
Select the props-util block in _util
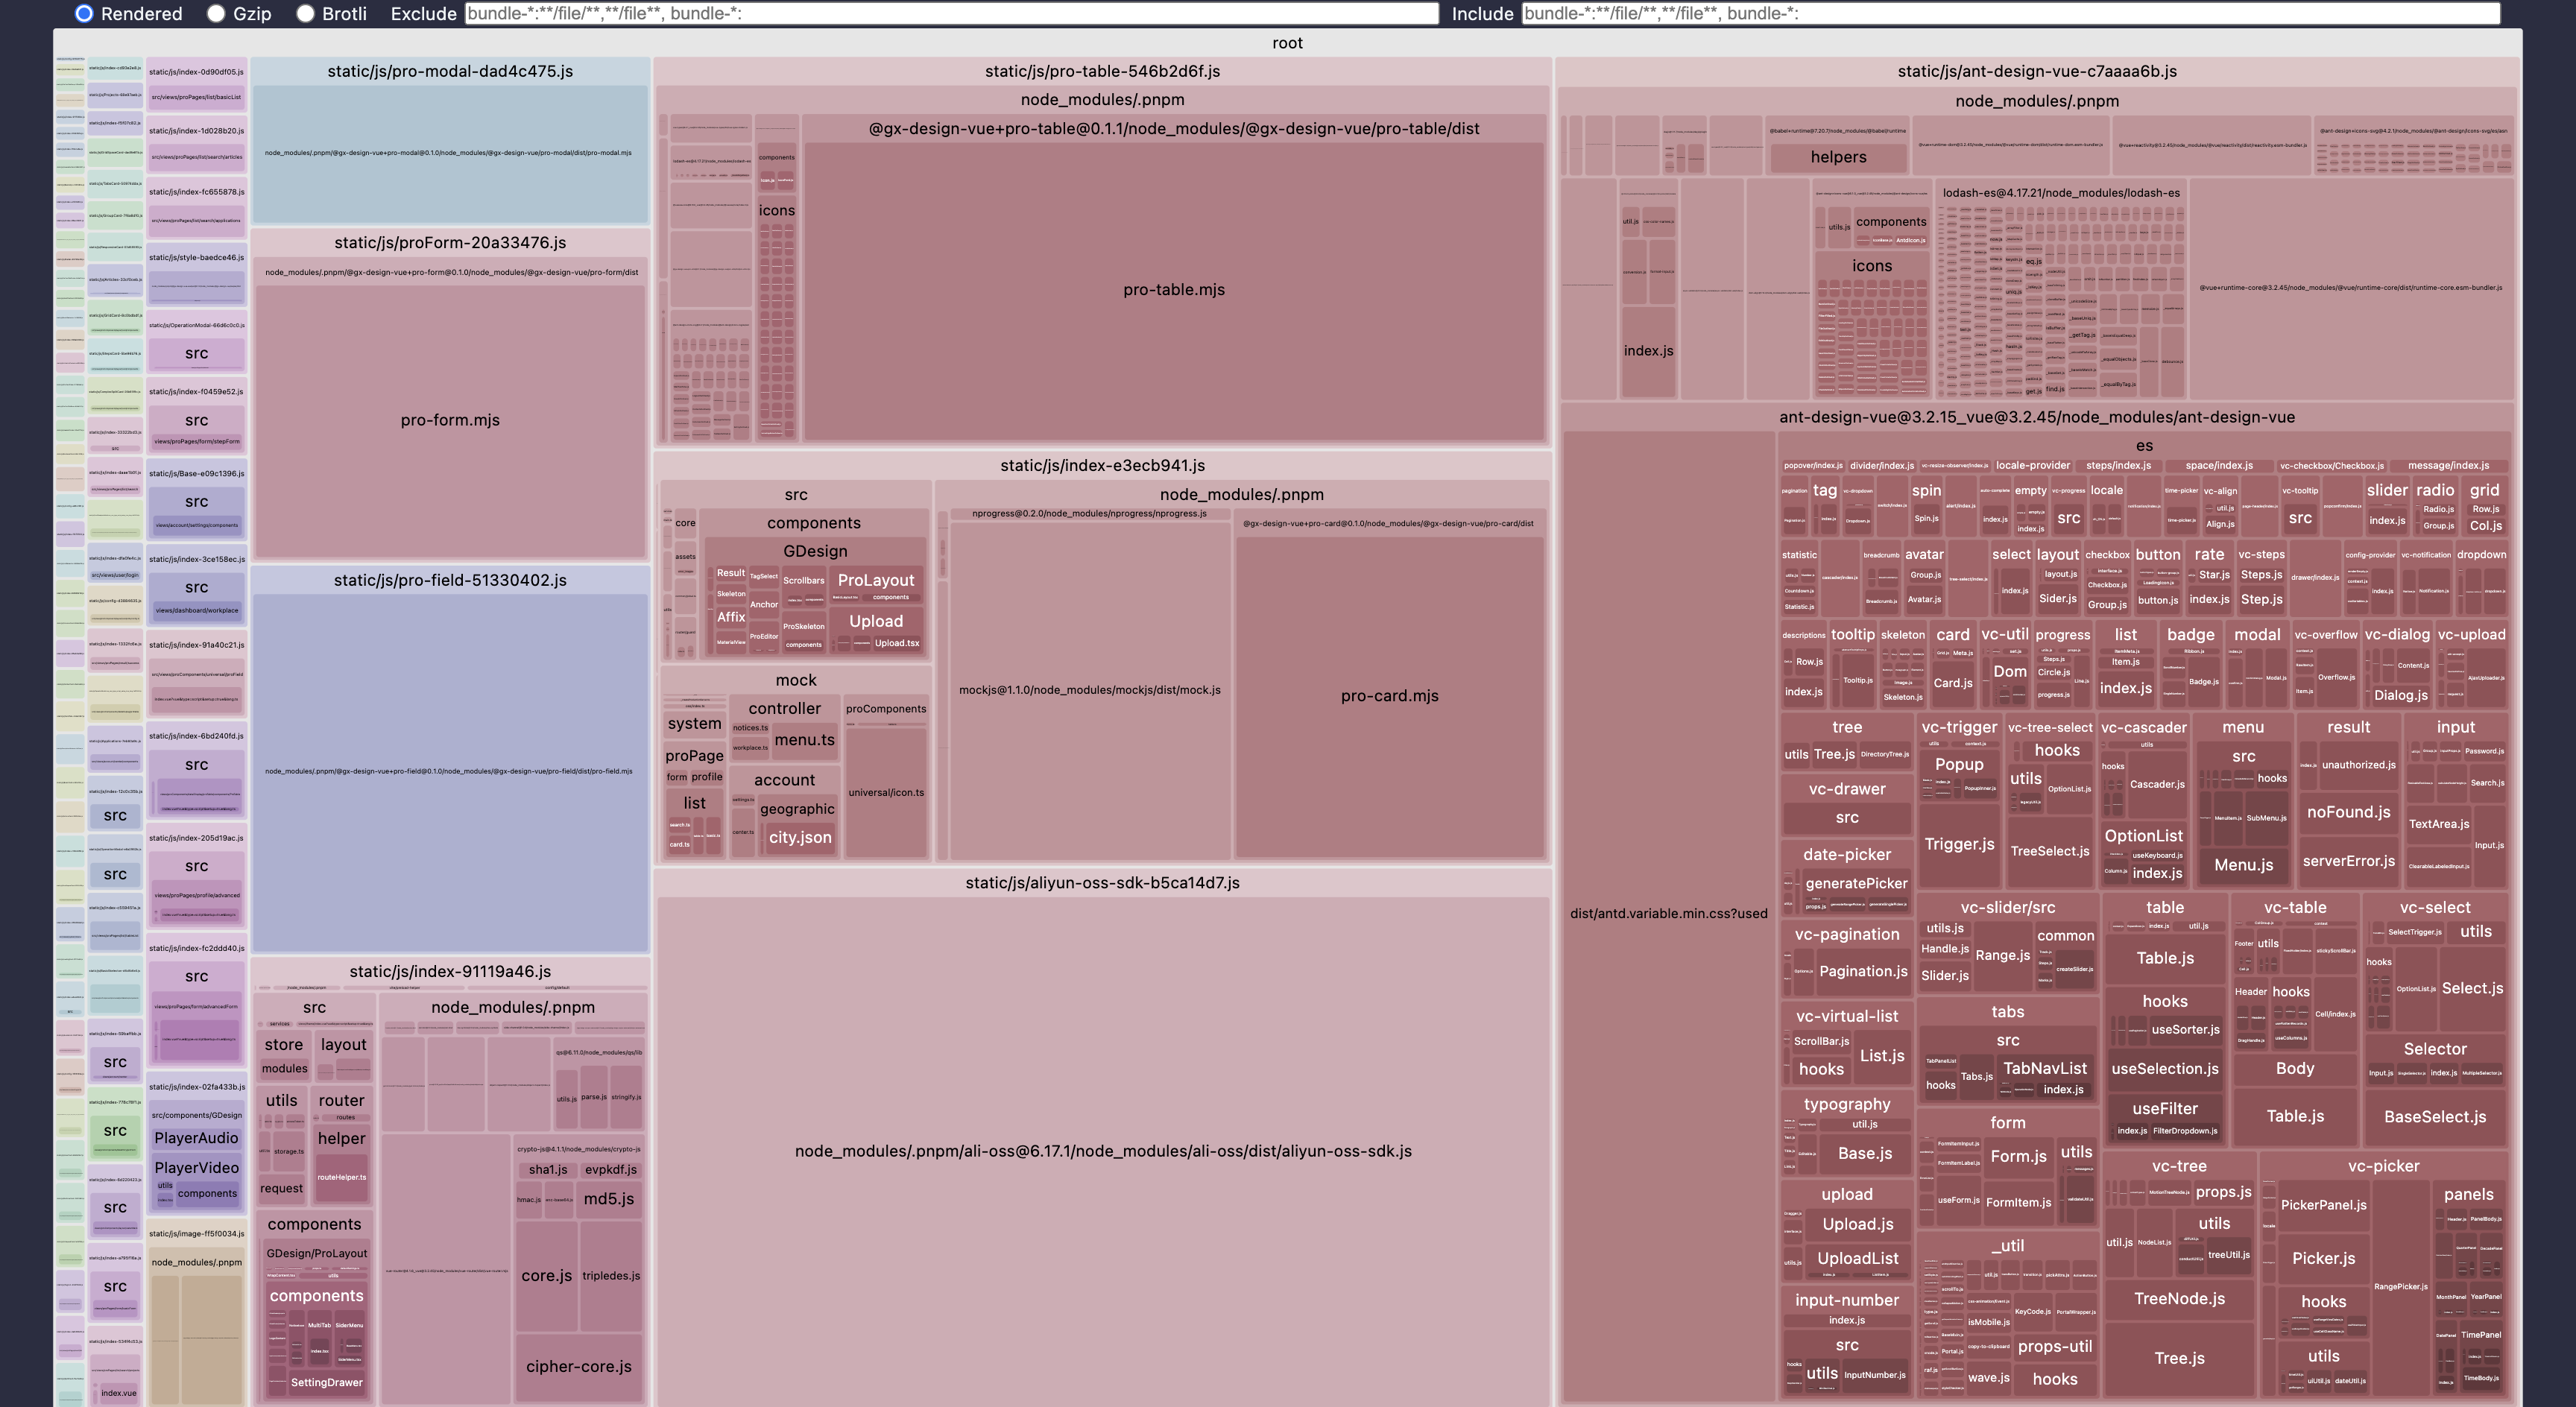2054,1347
